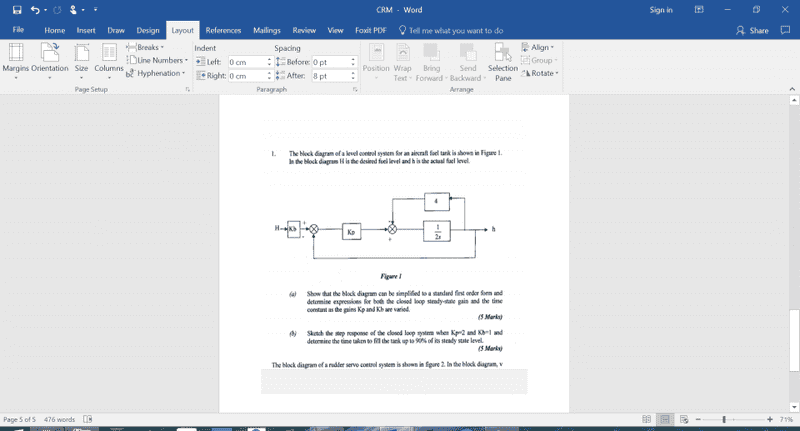The image size is (800, 431).
Task: Expand the Line Numbers dropdown
Action: pyautogui.click(x=157, y=60)
